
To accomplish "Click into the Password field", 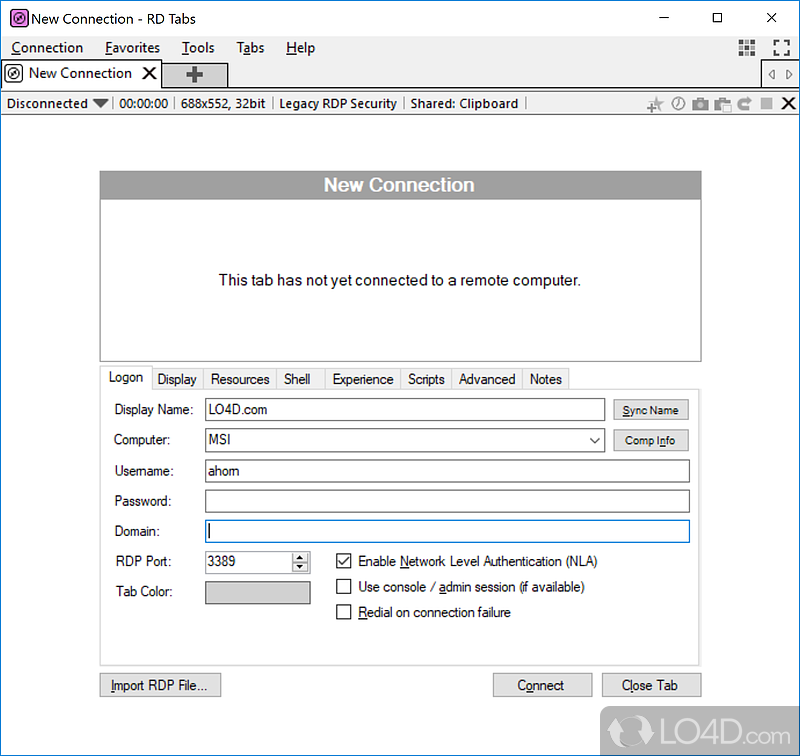I will (x=447, y=501).
